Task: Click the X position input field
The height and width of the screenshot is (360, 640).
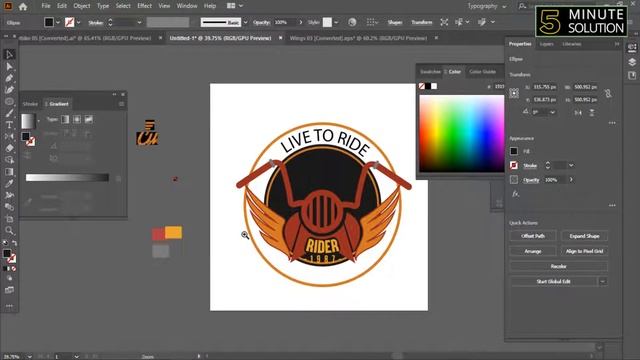Action: tap(545, 87)
